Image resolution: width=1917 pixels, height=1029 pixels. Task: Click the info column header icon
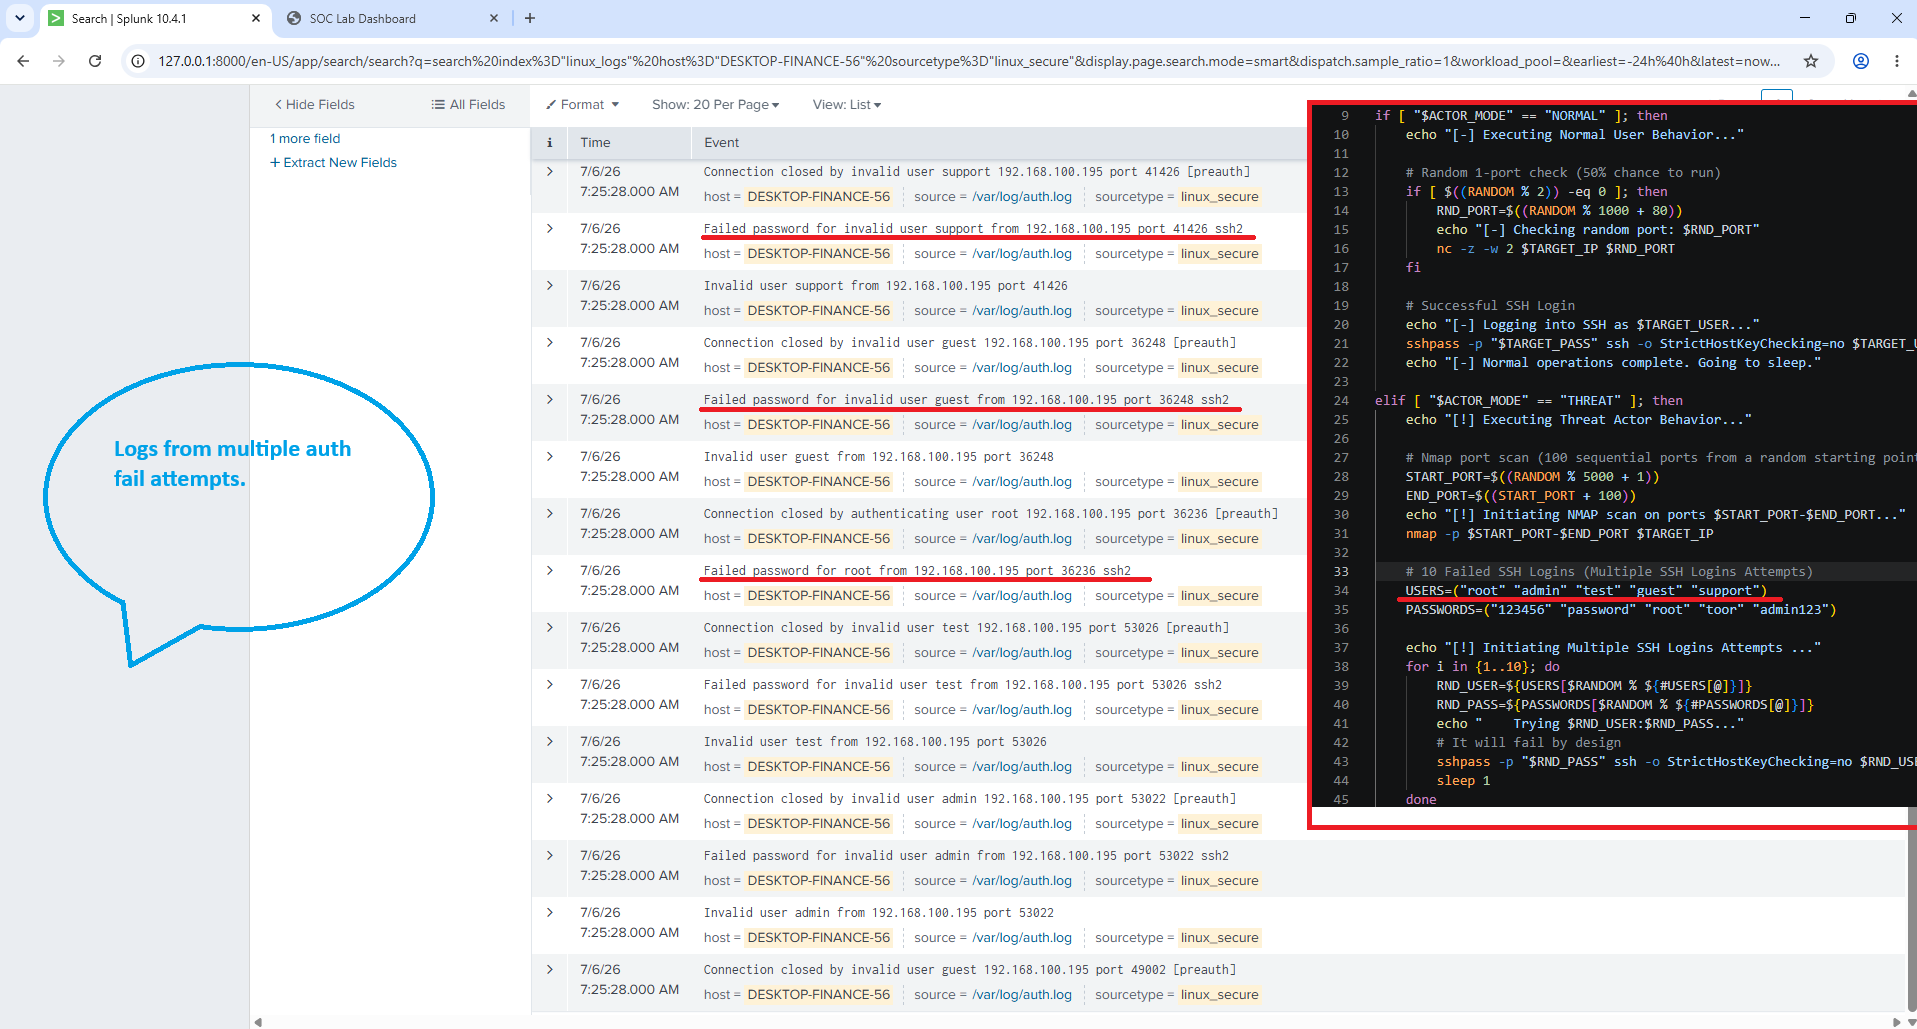549,142
